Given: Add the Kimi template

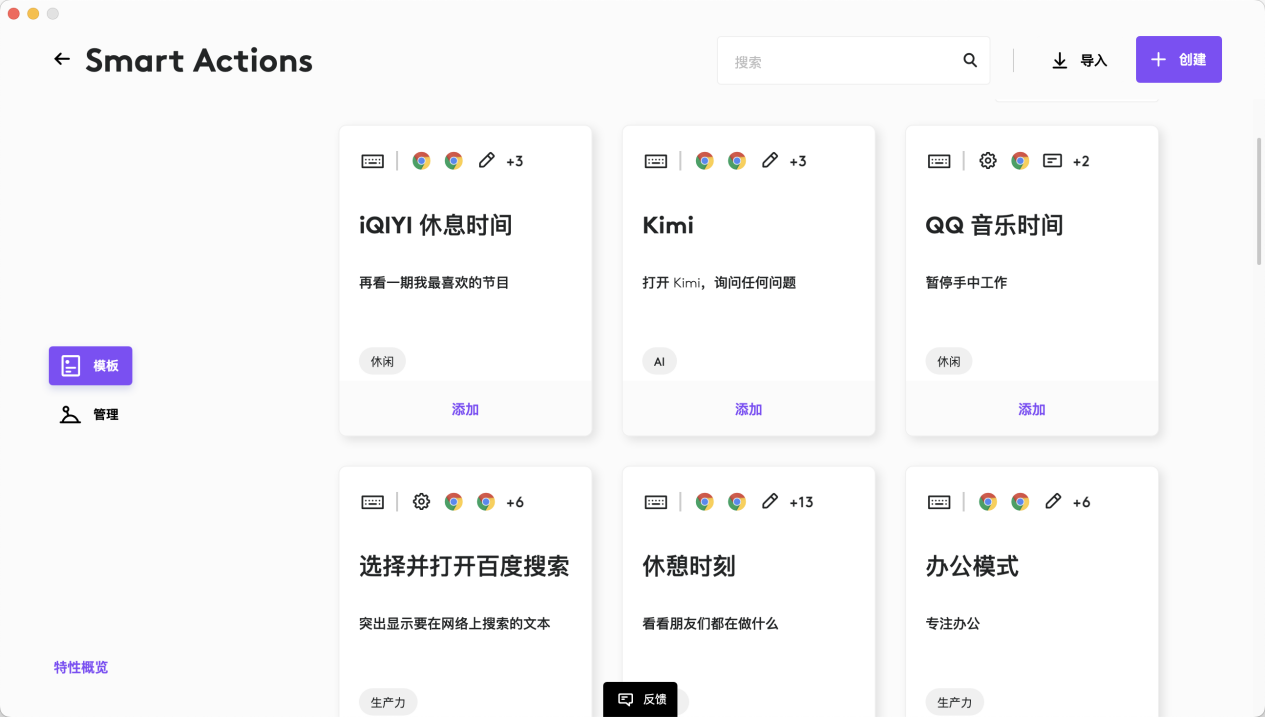Looking at the screenshot, I should coord(749,409).
